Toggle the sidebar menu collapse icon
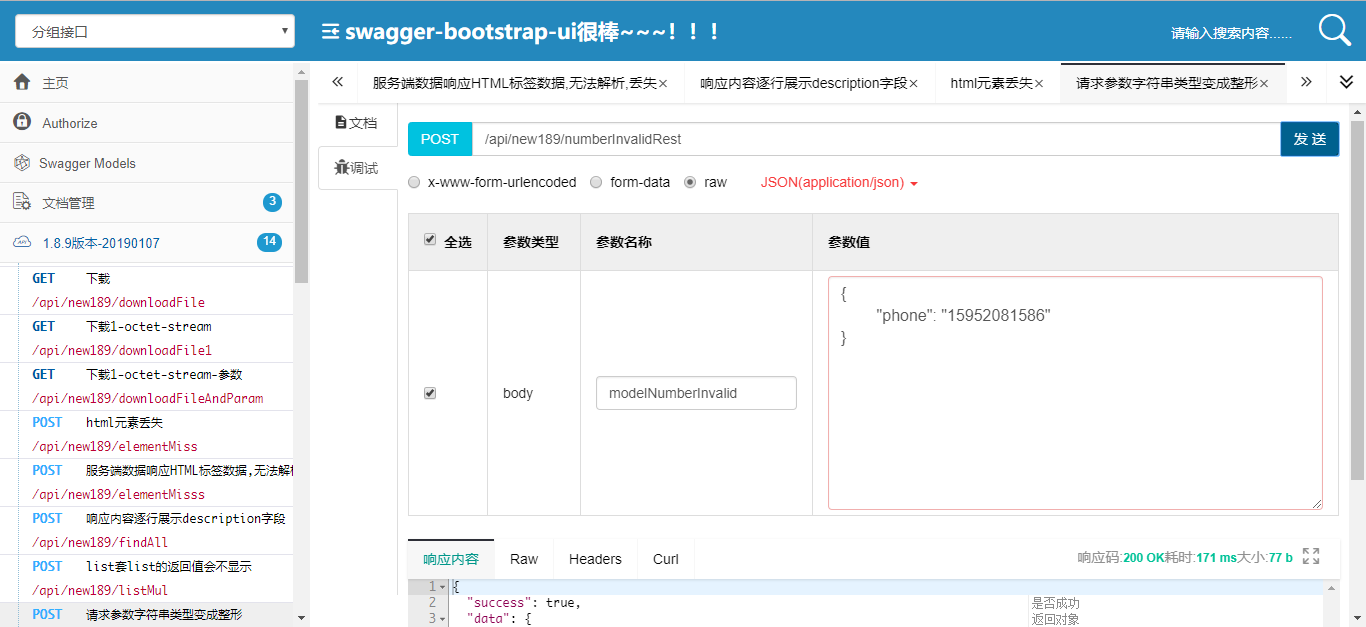 pyautogui.click(x=330, y=31)
